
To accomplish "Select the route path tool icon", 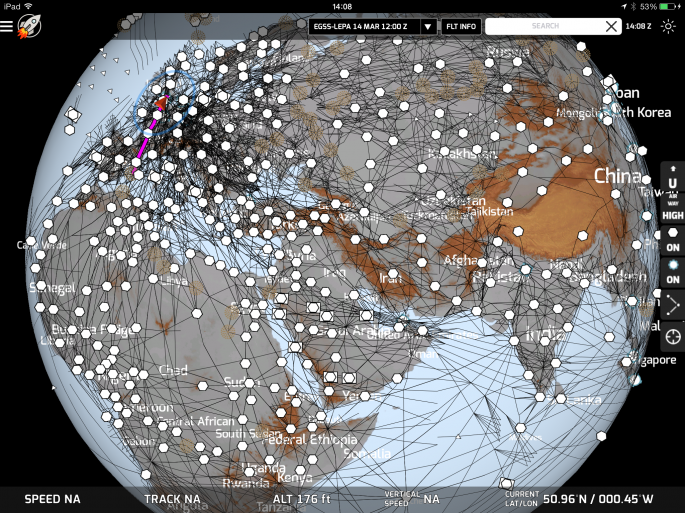I will pos(672,305).
